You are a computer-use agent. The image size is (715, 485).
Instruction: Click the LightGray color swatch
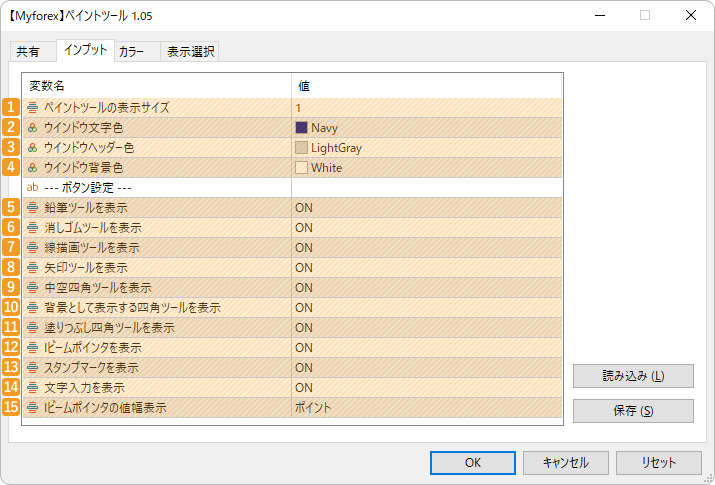pyautogui.click(x=301, y=148)
